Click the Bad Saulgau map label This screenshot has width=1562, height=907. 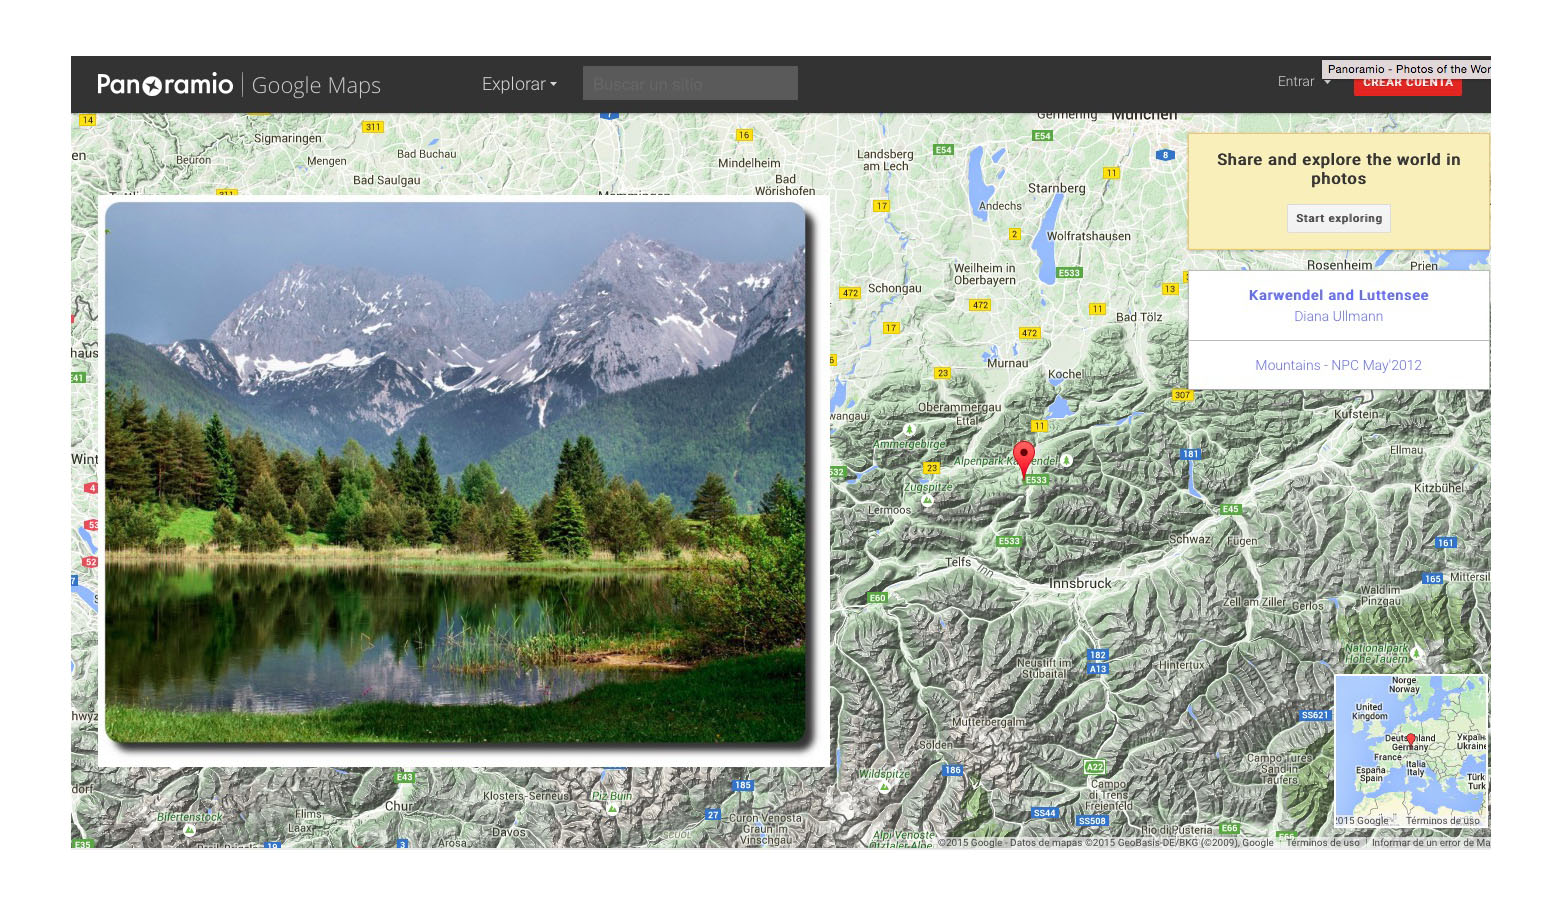tap(386, 180)
